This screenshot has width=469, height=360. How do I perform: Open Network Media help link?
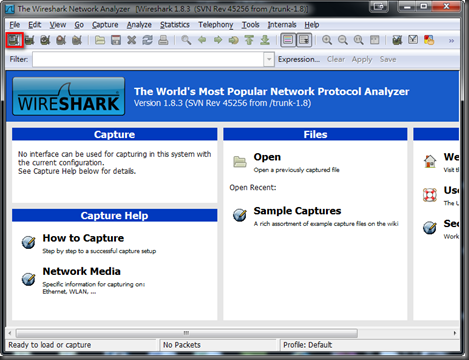[x=81, y=271]
